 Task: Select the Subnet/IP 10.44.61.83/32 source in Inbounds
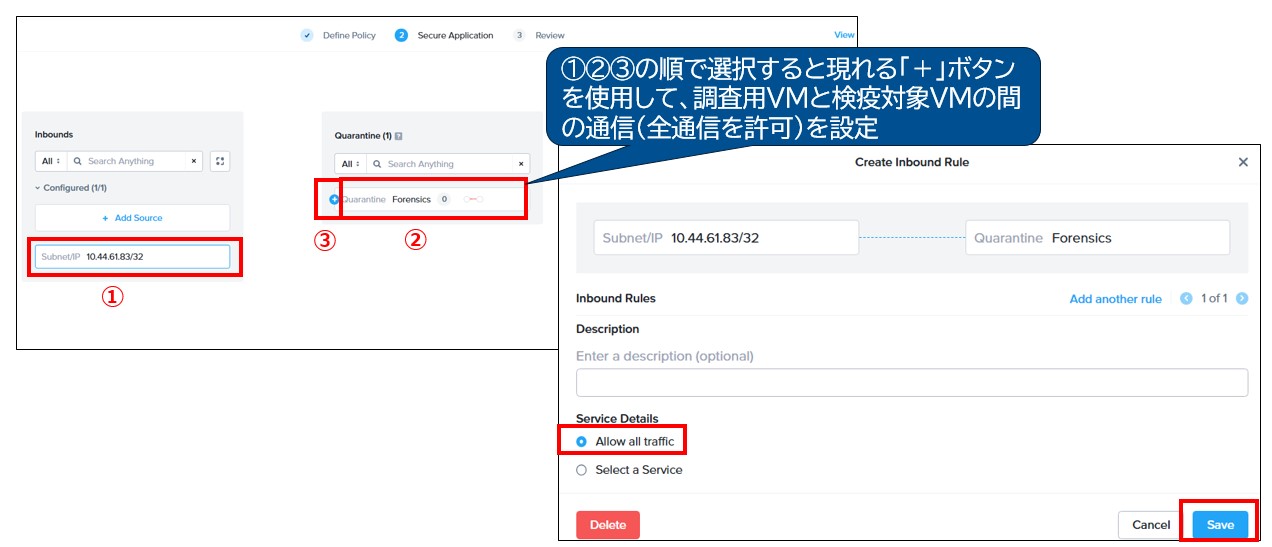(x=132, y=257)
